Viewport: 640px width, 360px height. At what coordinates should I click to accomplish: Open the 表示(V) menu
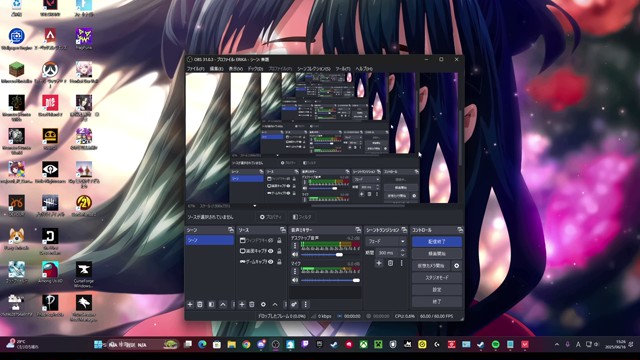(236, 69)
